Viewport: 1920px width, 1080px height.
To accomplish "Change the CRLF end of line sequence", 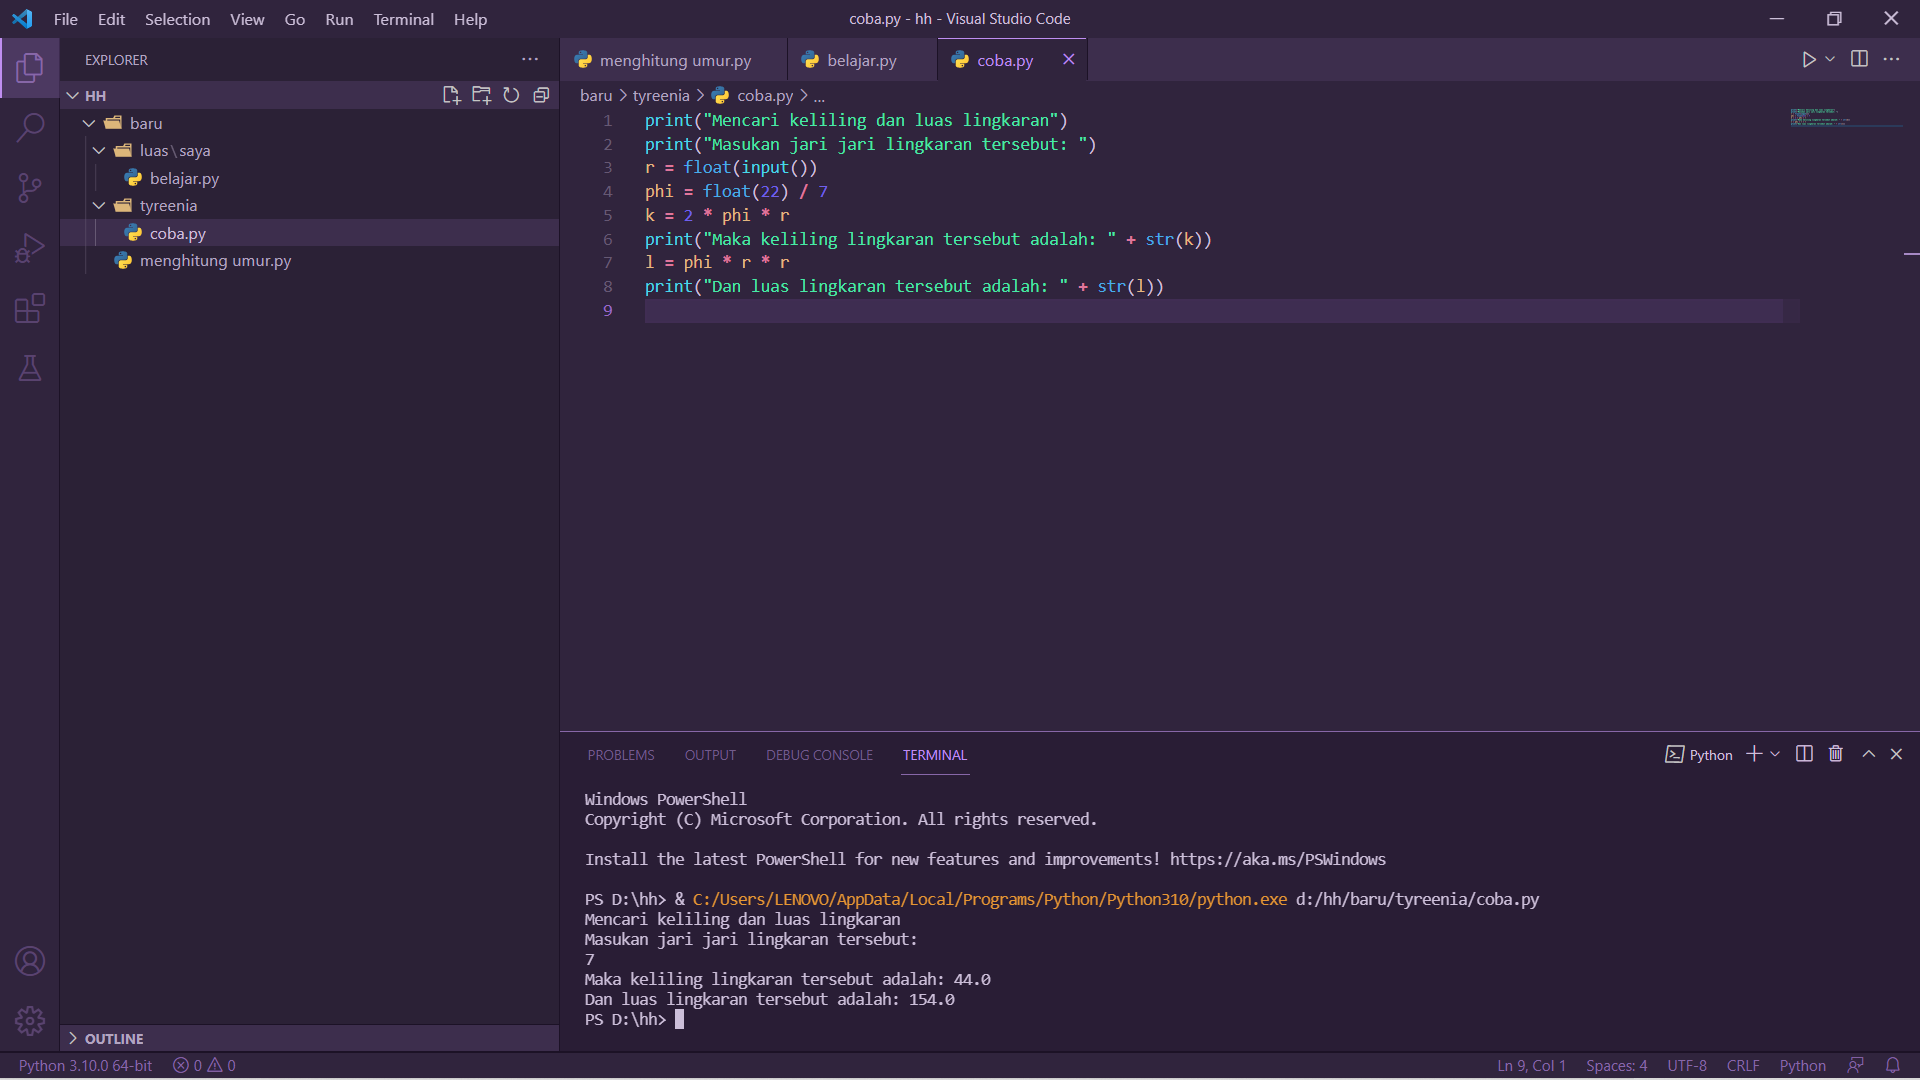I will [x=1743, y=1066].
